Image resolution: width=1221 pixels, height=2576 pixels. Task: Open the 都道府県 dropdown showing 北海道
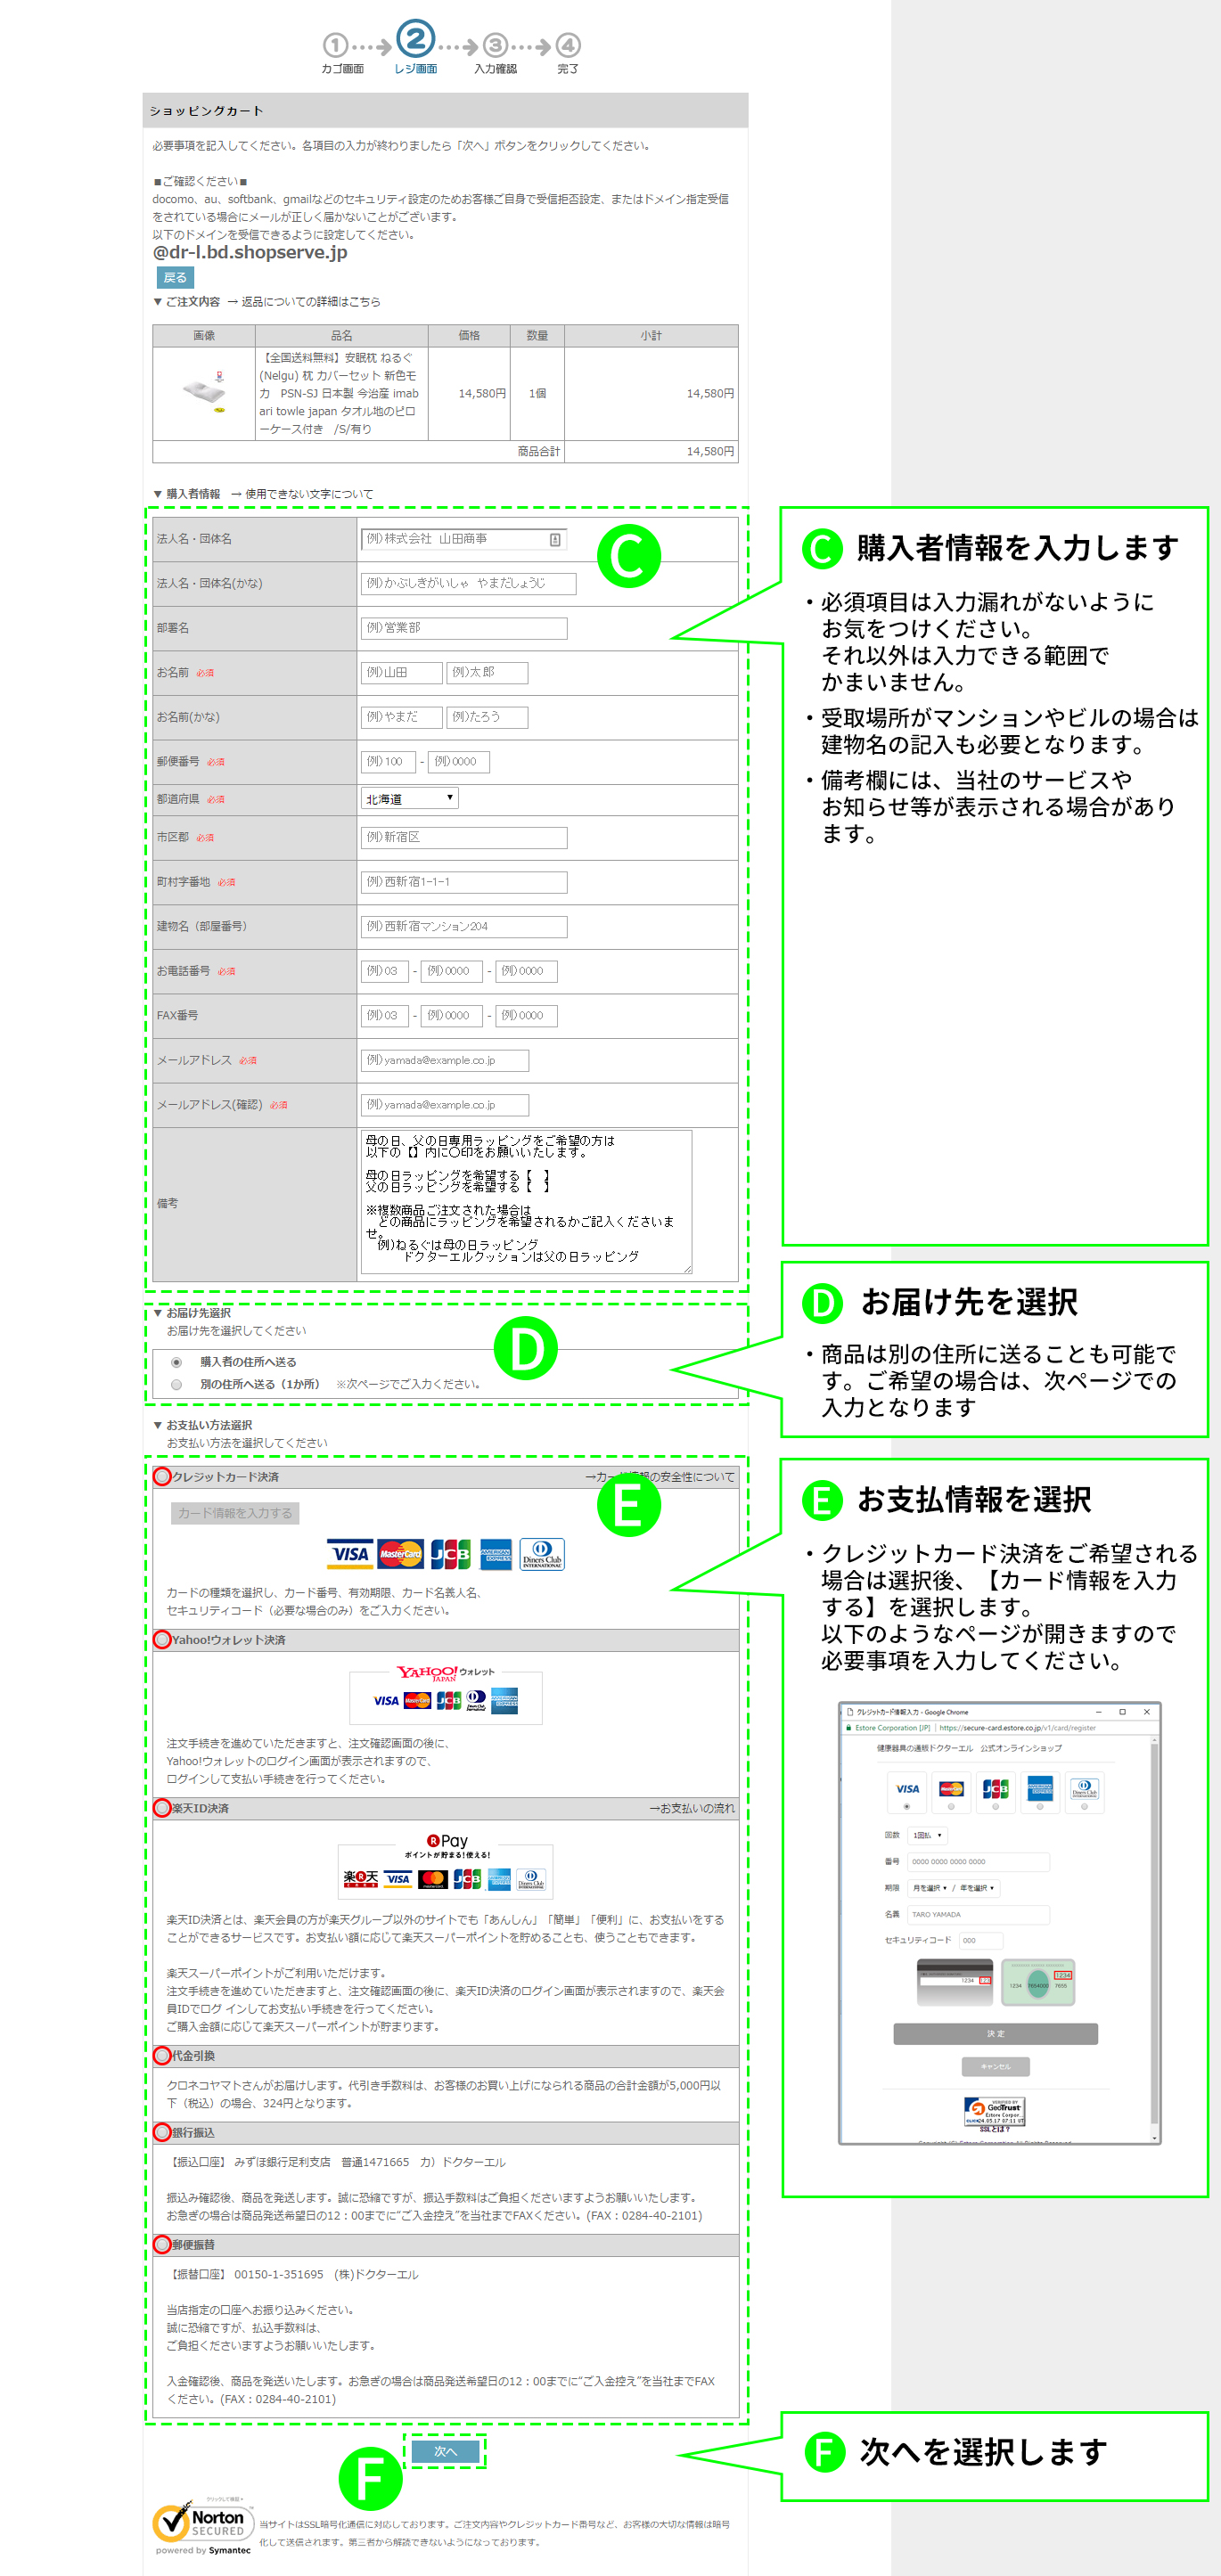(409, 798)
